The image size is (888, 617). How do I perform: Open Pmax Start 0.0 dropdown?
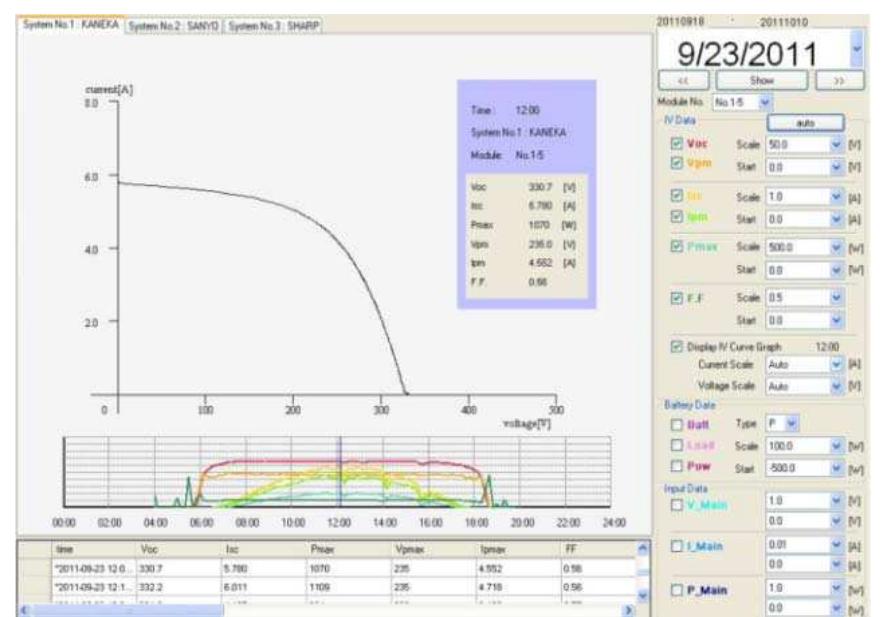836,270
